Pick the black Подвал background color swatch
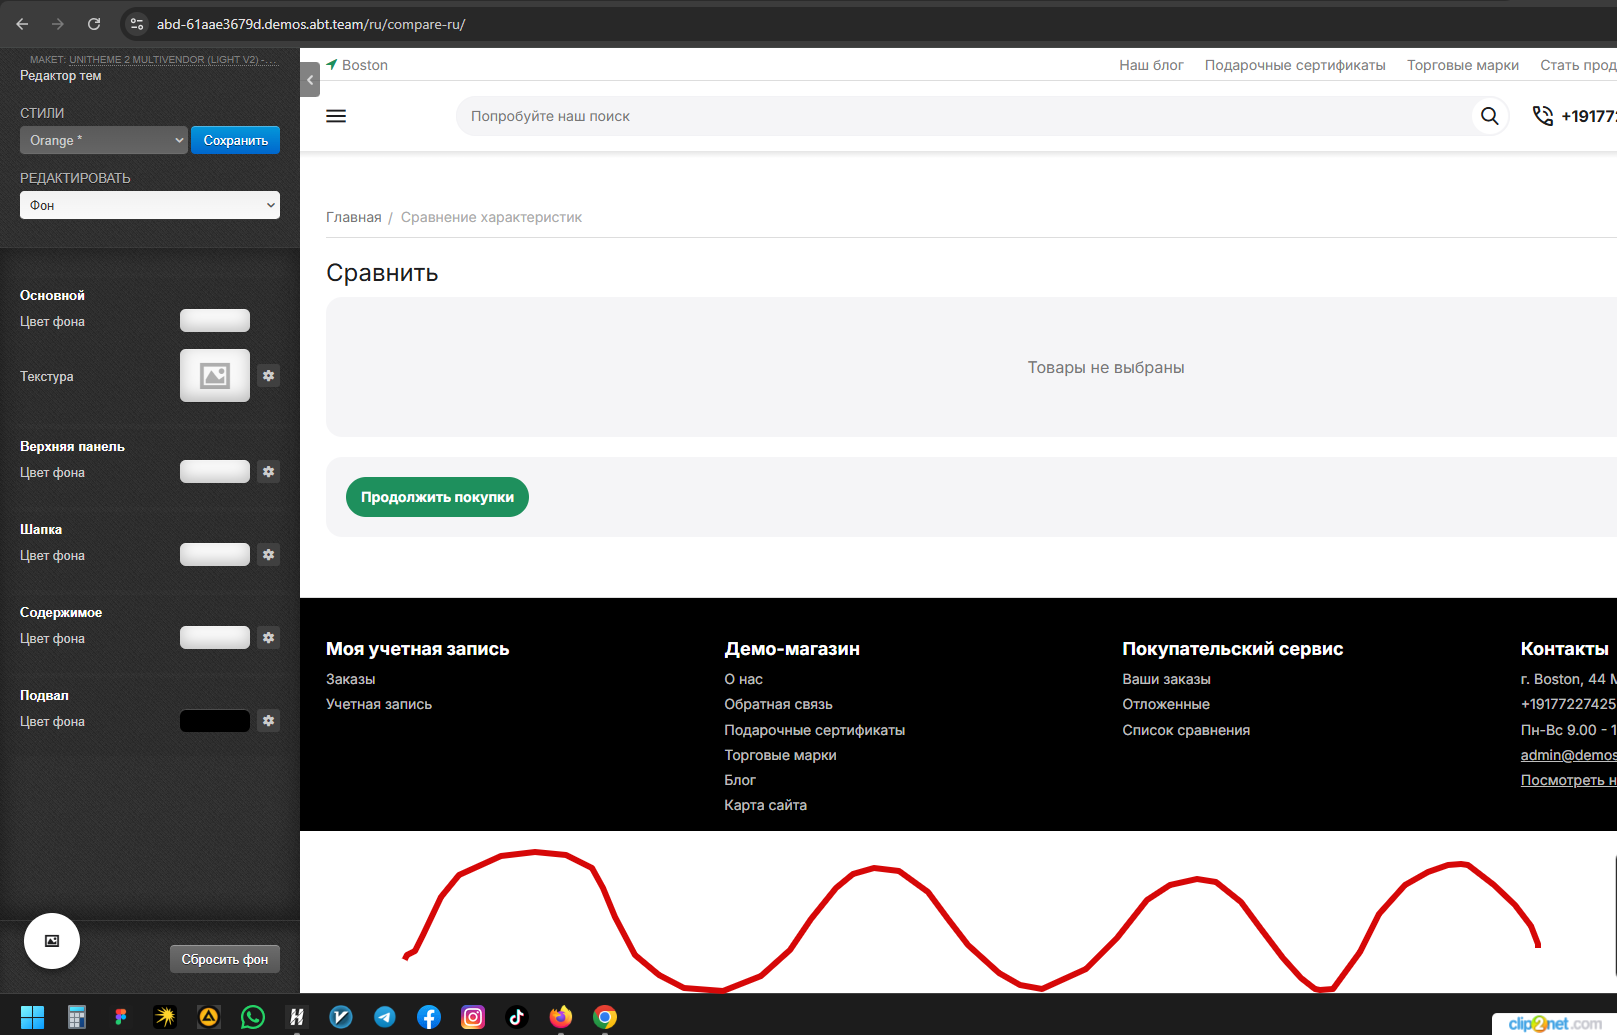 pyautogui.click(x=215, y=721)
